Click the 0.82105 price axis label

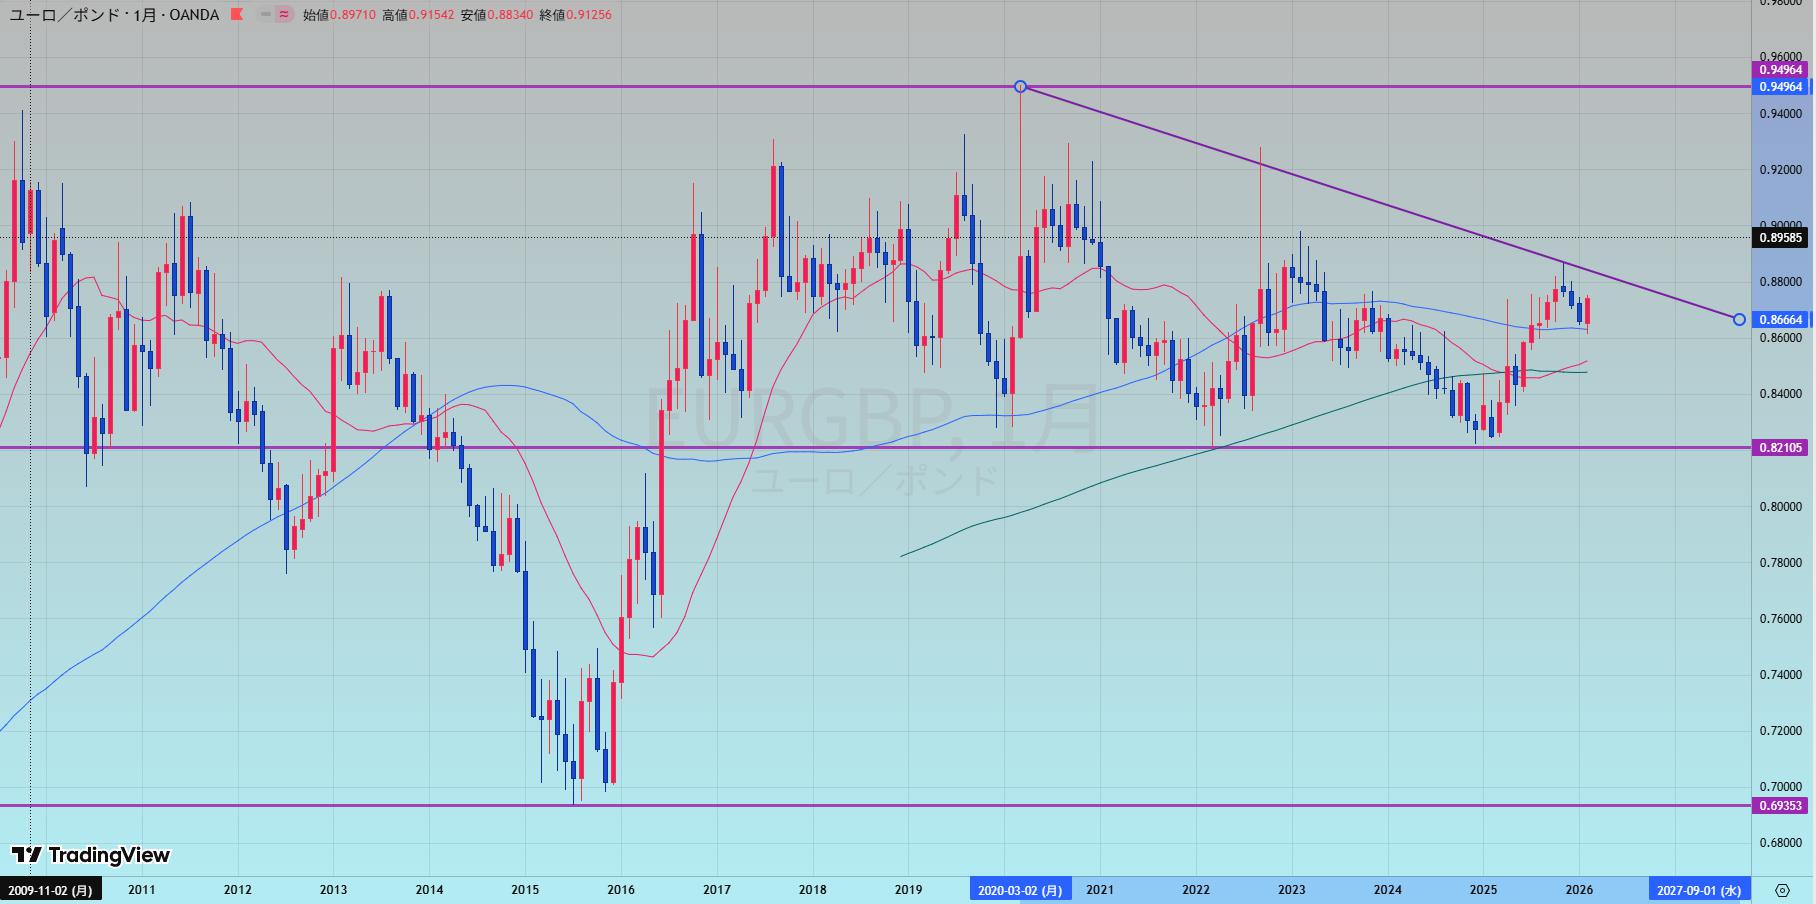pos(1780,448)
